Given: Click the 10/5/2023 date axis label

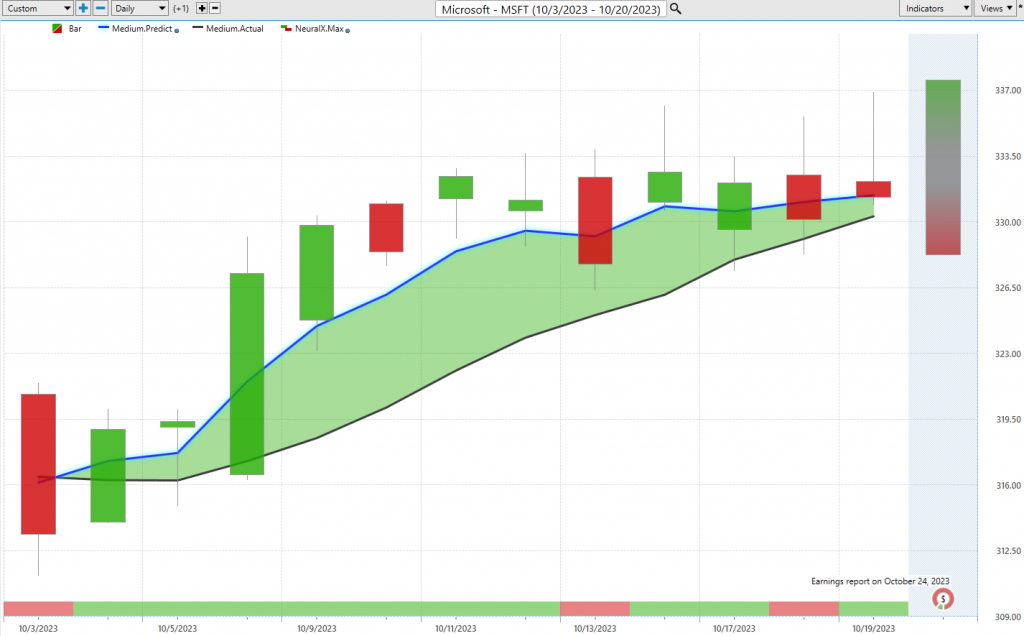Looking at the screenshot, I should 177,628.
